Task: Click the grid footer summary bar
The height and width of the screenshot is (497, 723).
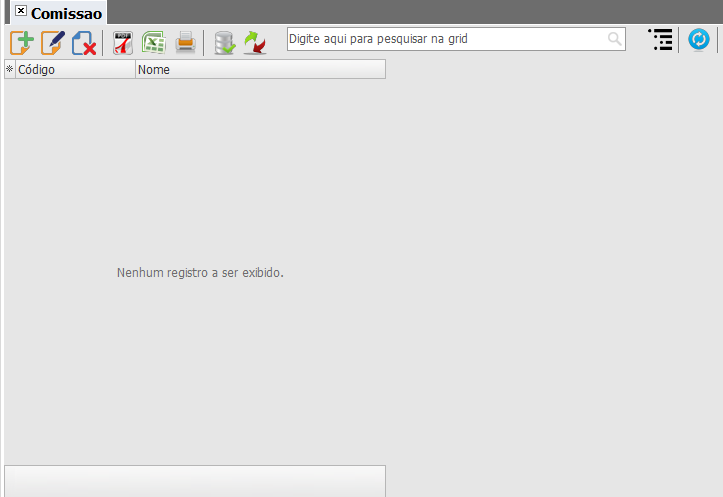Action: (x=195, y=480)
